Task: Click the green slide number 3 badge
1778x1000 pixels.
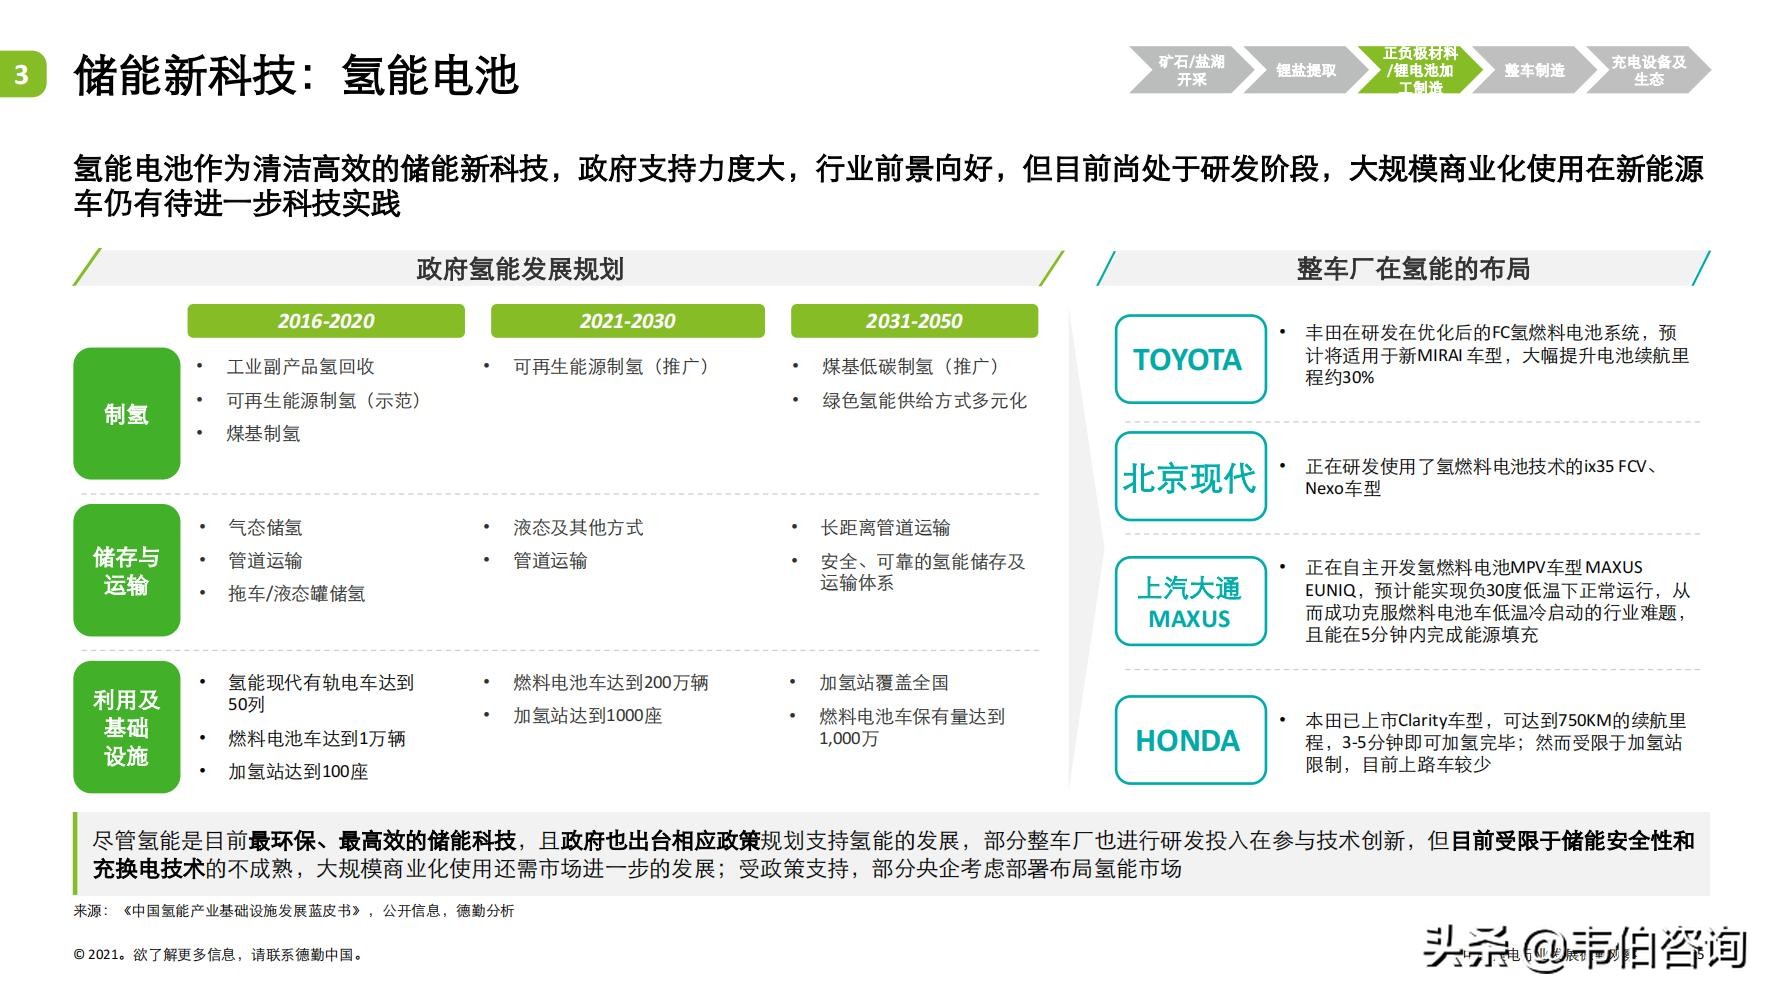Action: click(x=22, y=74)
